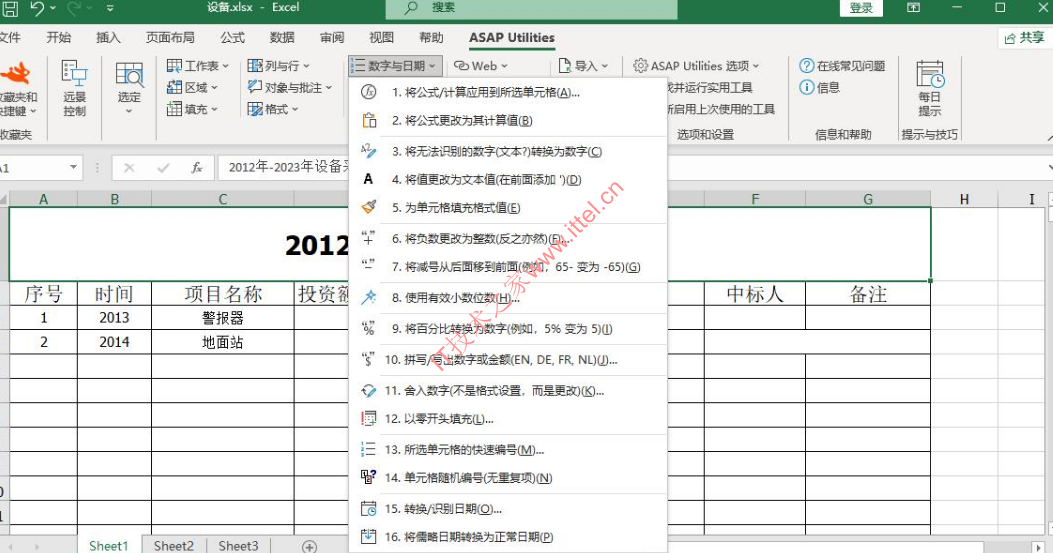Choose 1. 将公式/计算应用到所选单元格
1053x553 pixels.
(x=508, y=93)
